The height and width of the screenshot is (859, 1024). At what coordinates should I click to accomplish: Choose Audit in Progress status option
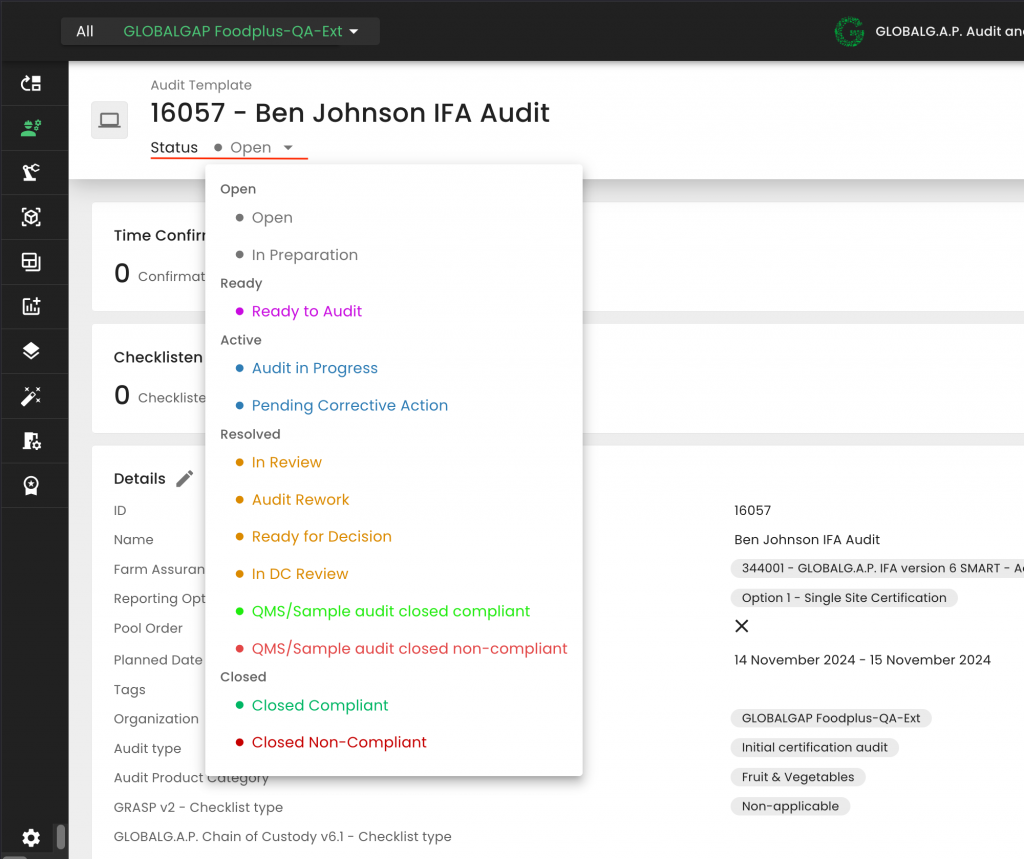click(314, 368)
